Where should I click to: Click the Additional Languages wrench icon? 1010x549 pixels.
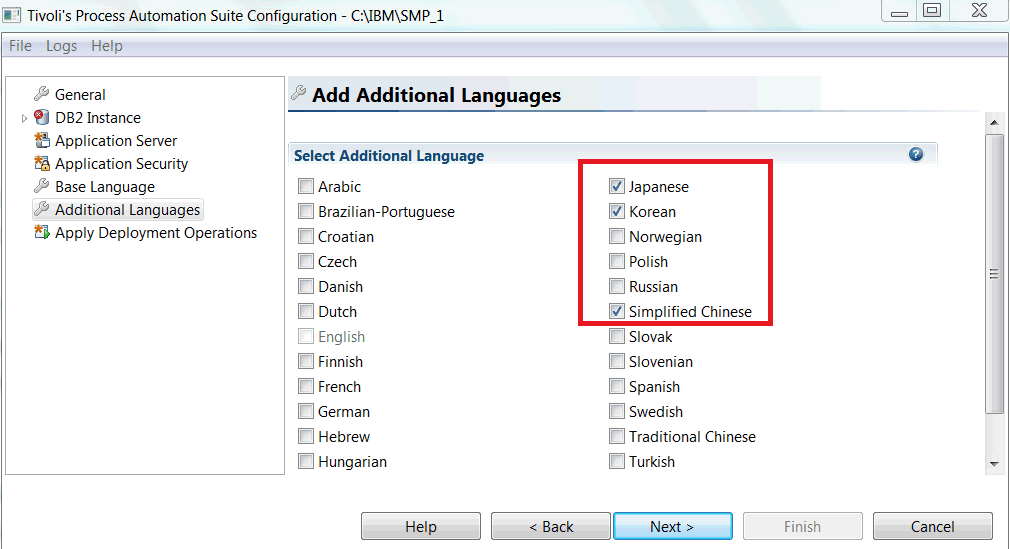[x=41, y=209]
